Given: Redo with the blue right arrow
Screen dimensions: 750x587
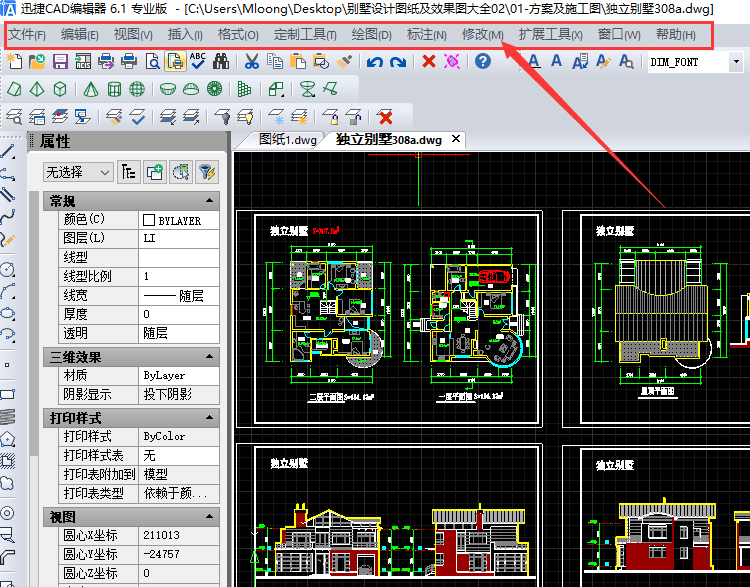Looking at the screenshot, I should tap(398, 62).
